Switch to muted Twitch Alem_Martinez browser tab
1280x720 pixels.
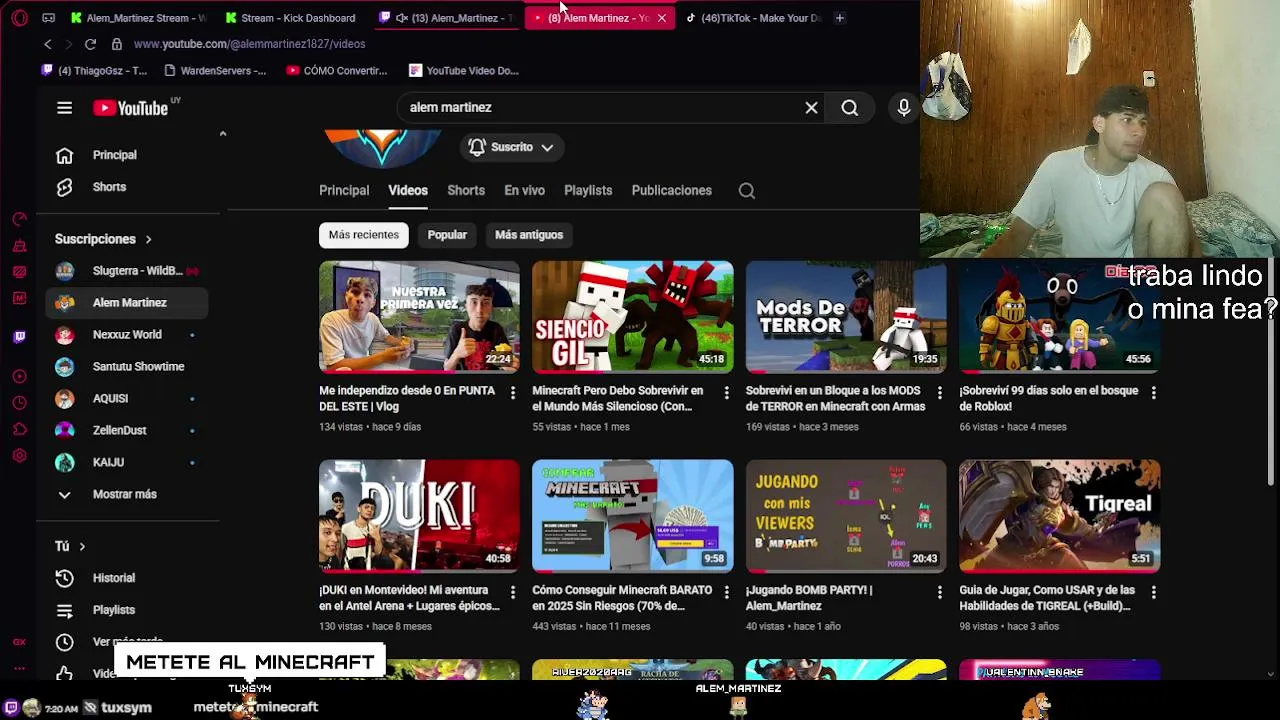pos(447,18)
